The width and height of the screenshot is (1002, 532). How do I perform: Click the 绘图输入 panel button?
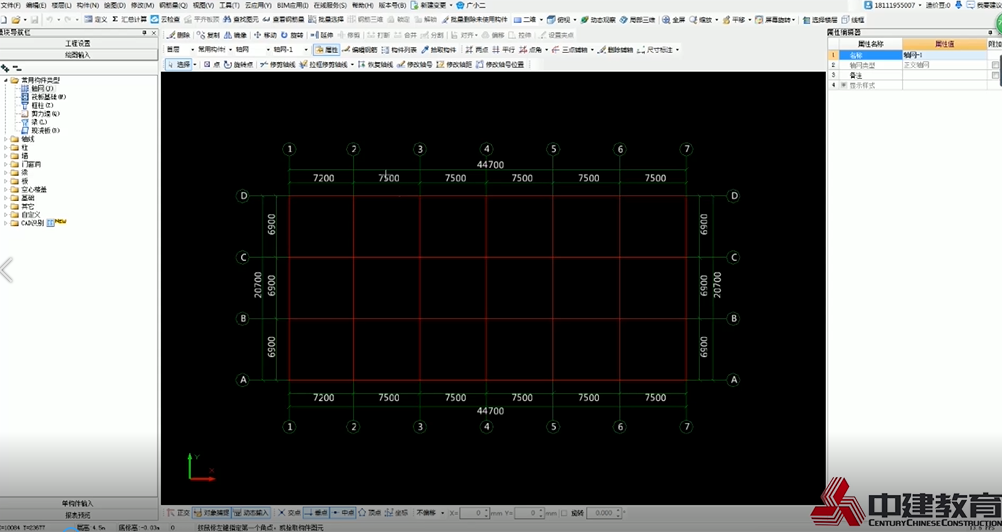pyautogui.click(x=78, y=55)
